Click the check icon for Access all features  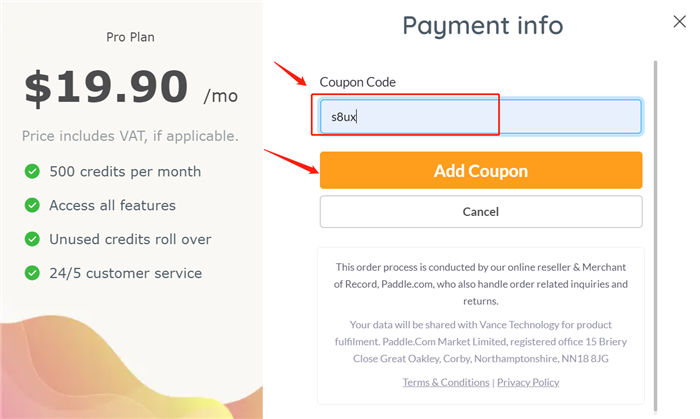click(x=32, y=205)
